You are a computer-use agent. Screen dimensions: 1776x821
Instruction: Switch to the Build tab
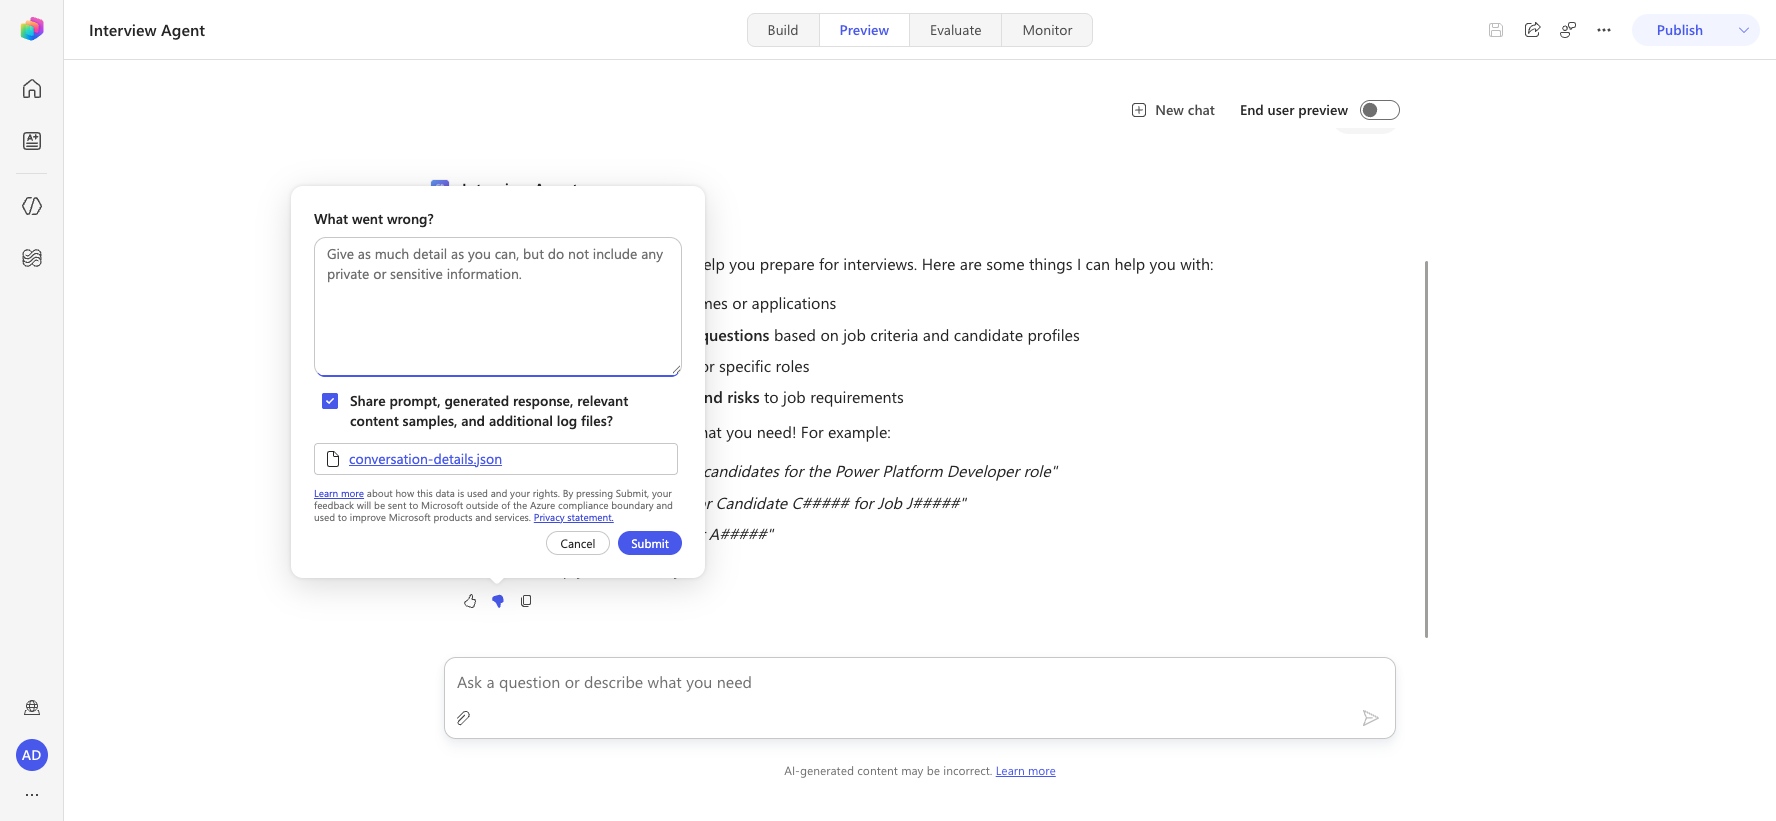783,30
